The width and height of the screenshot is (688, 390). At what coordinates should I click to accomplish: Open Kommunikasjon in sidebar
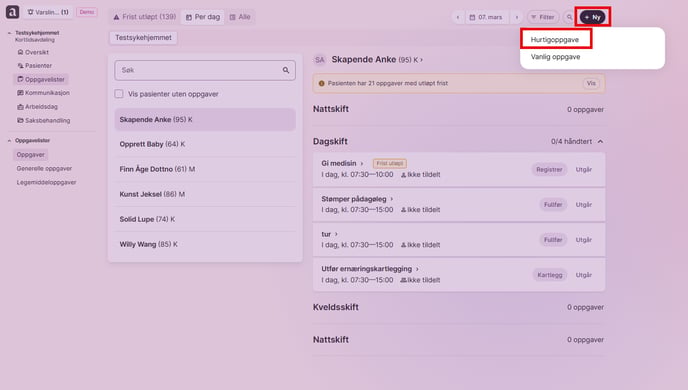43,93
